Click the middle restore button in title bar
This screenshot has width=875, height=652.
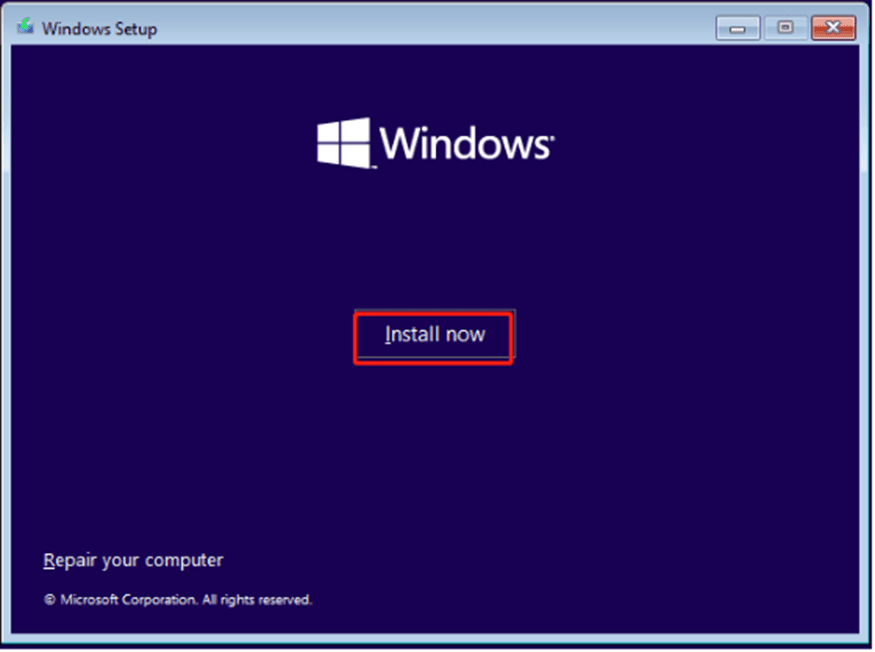[x=786, y=28]
